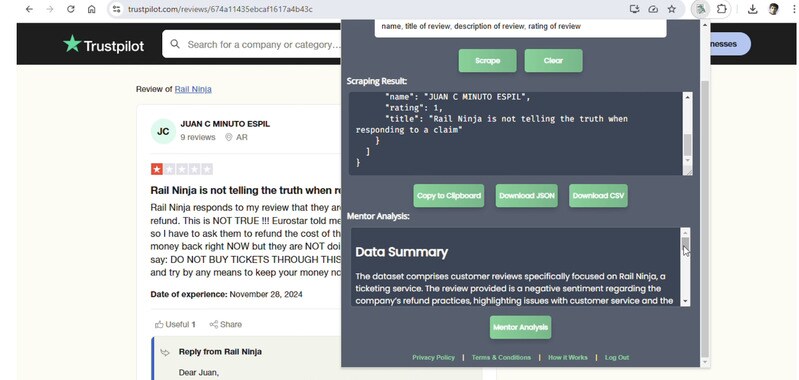Open the Extensions puzzle icon
The width and height of the screenshot is (799, 380).
[x=722, y=9]
